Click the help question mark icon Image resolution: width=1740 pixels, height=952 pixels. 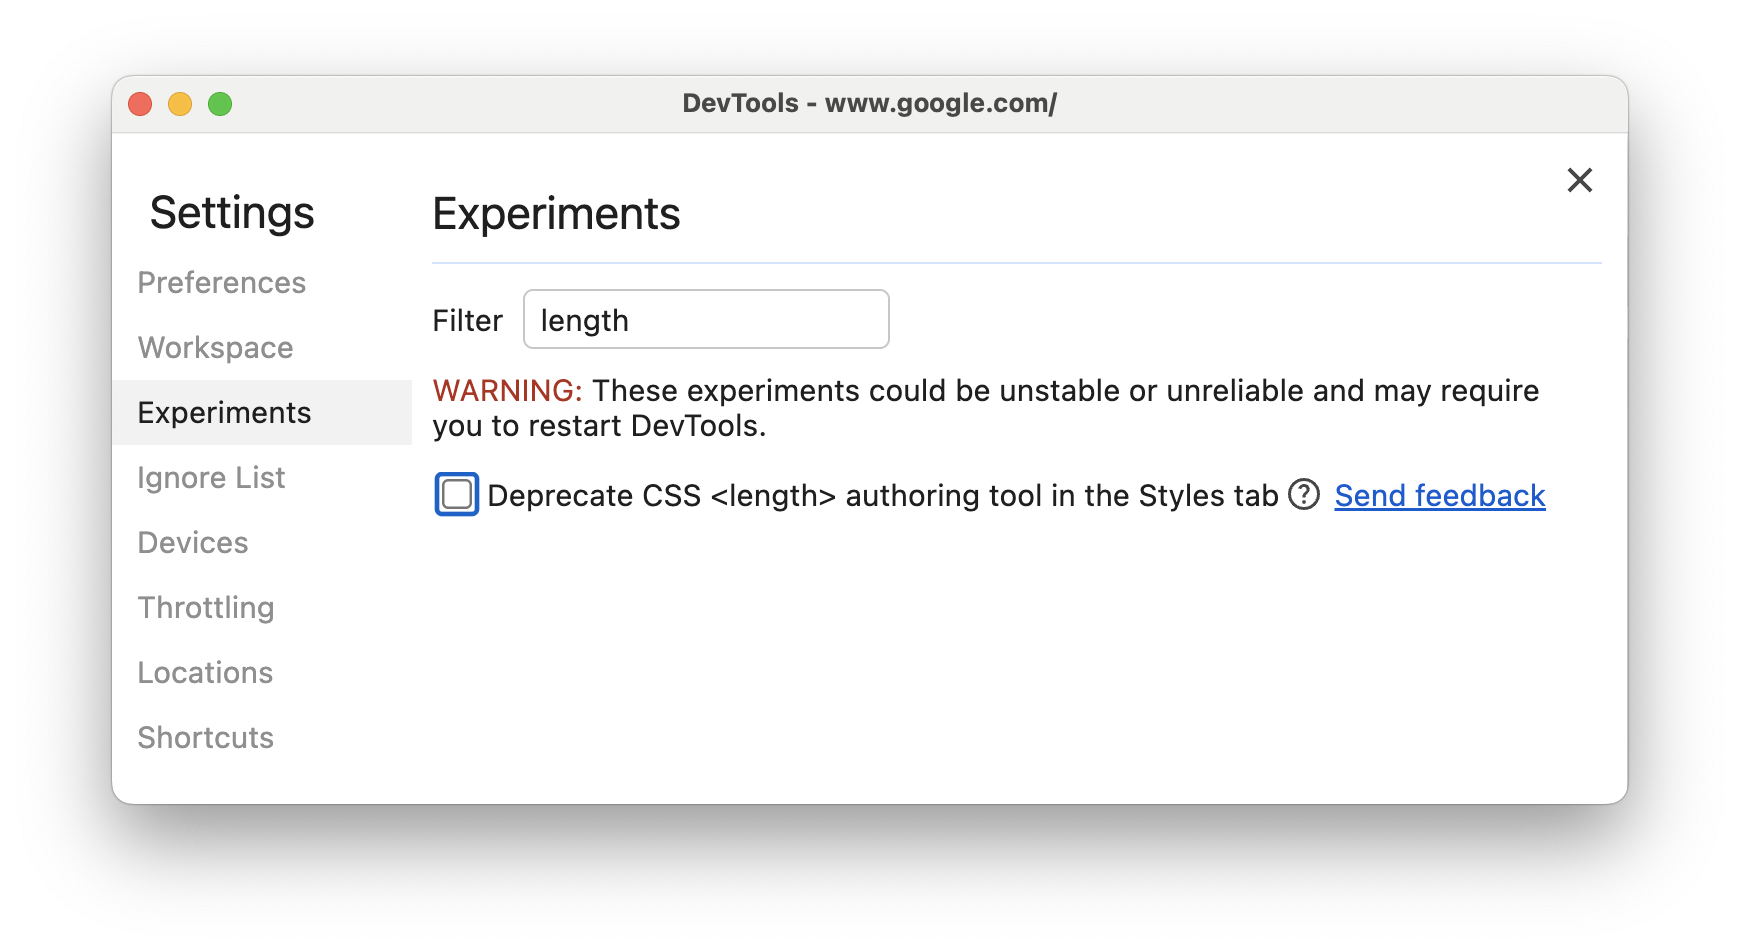[1304, 495]
